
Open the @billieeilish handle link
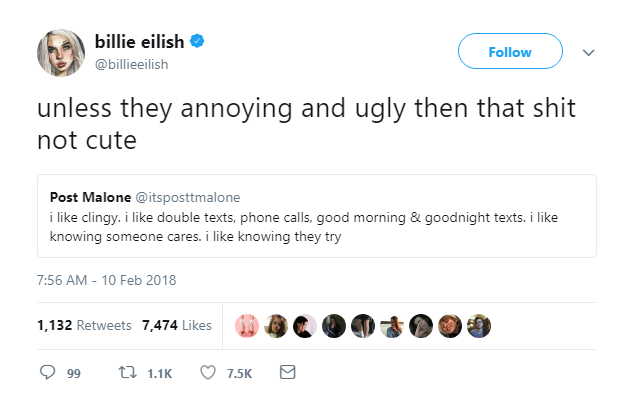click(131, 64)
